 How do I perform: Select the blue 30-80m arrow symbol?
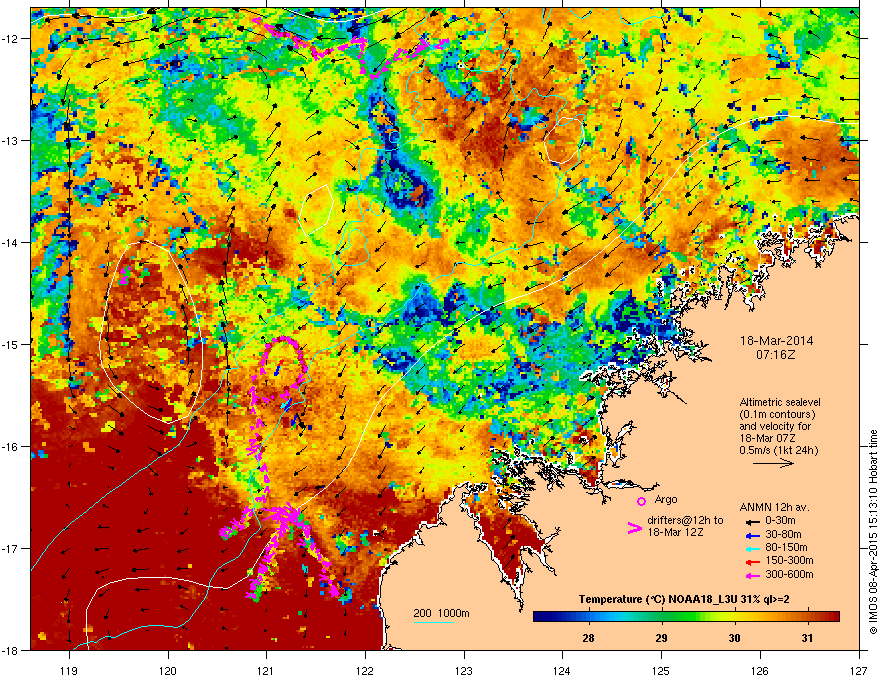[x=754, y=535]
